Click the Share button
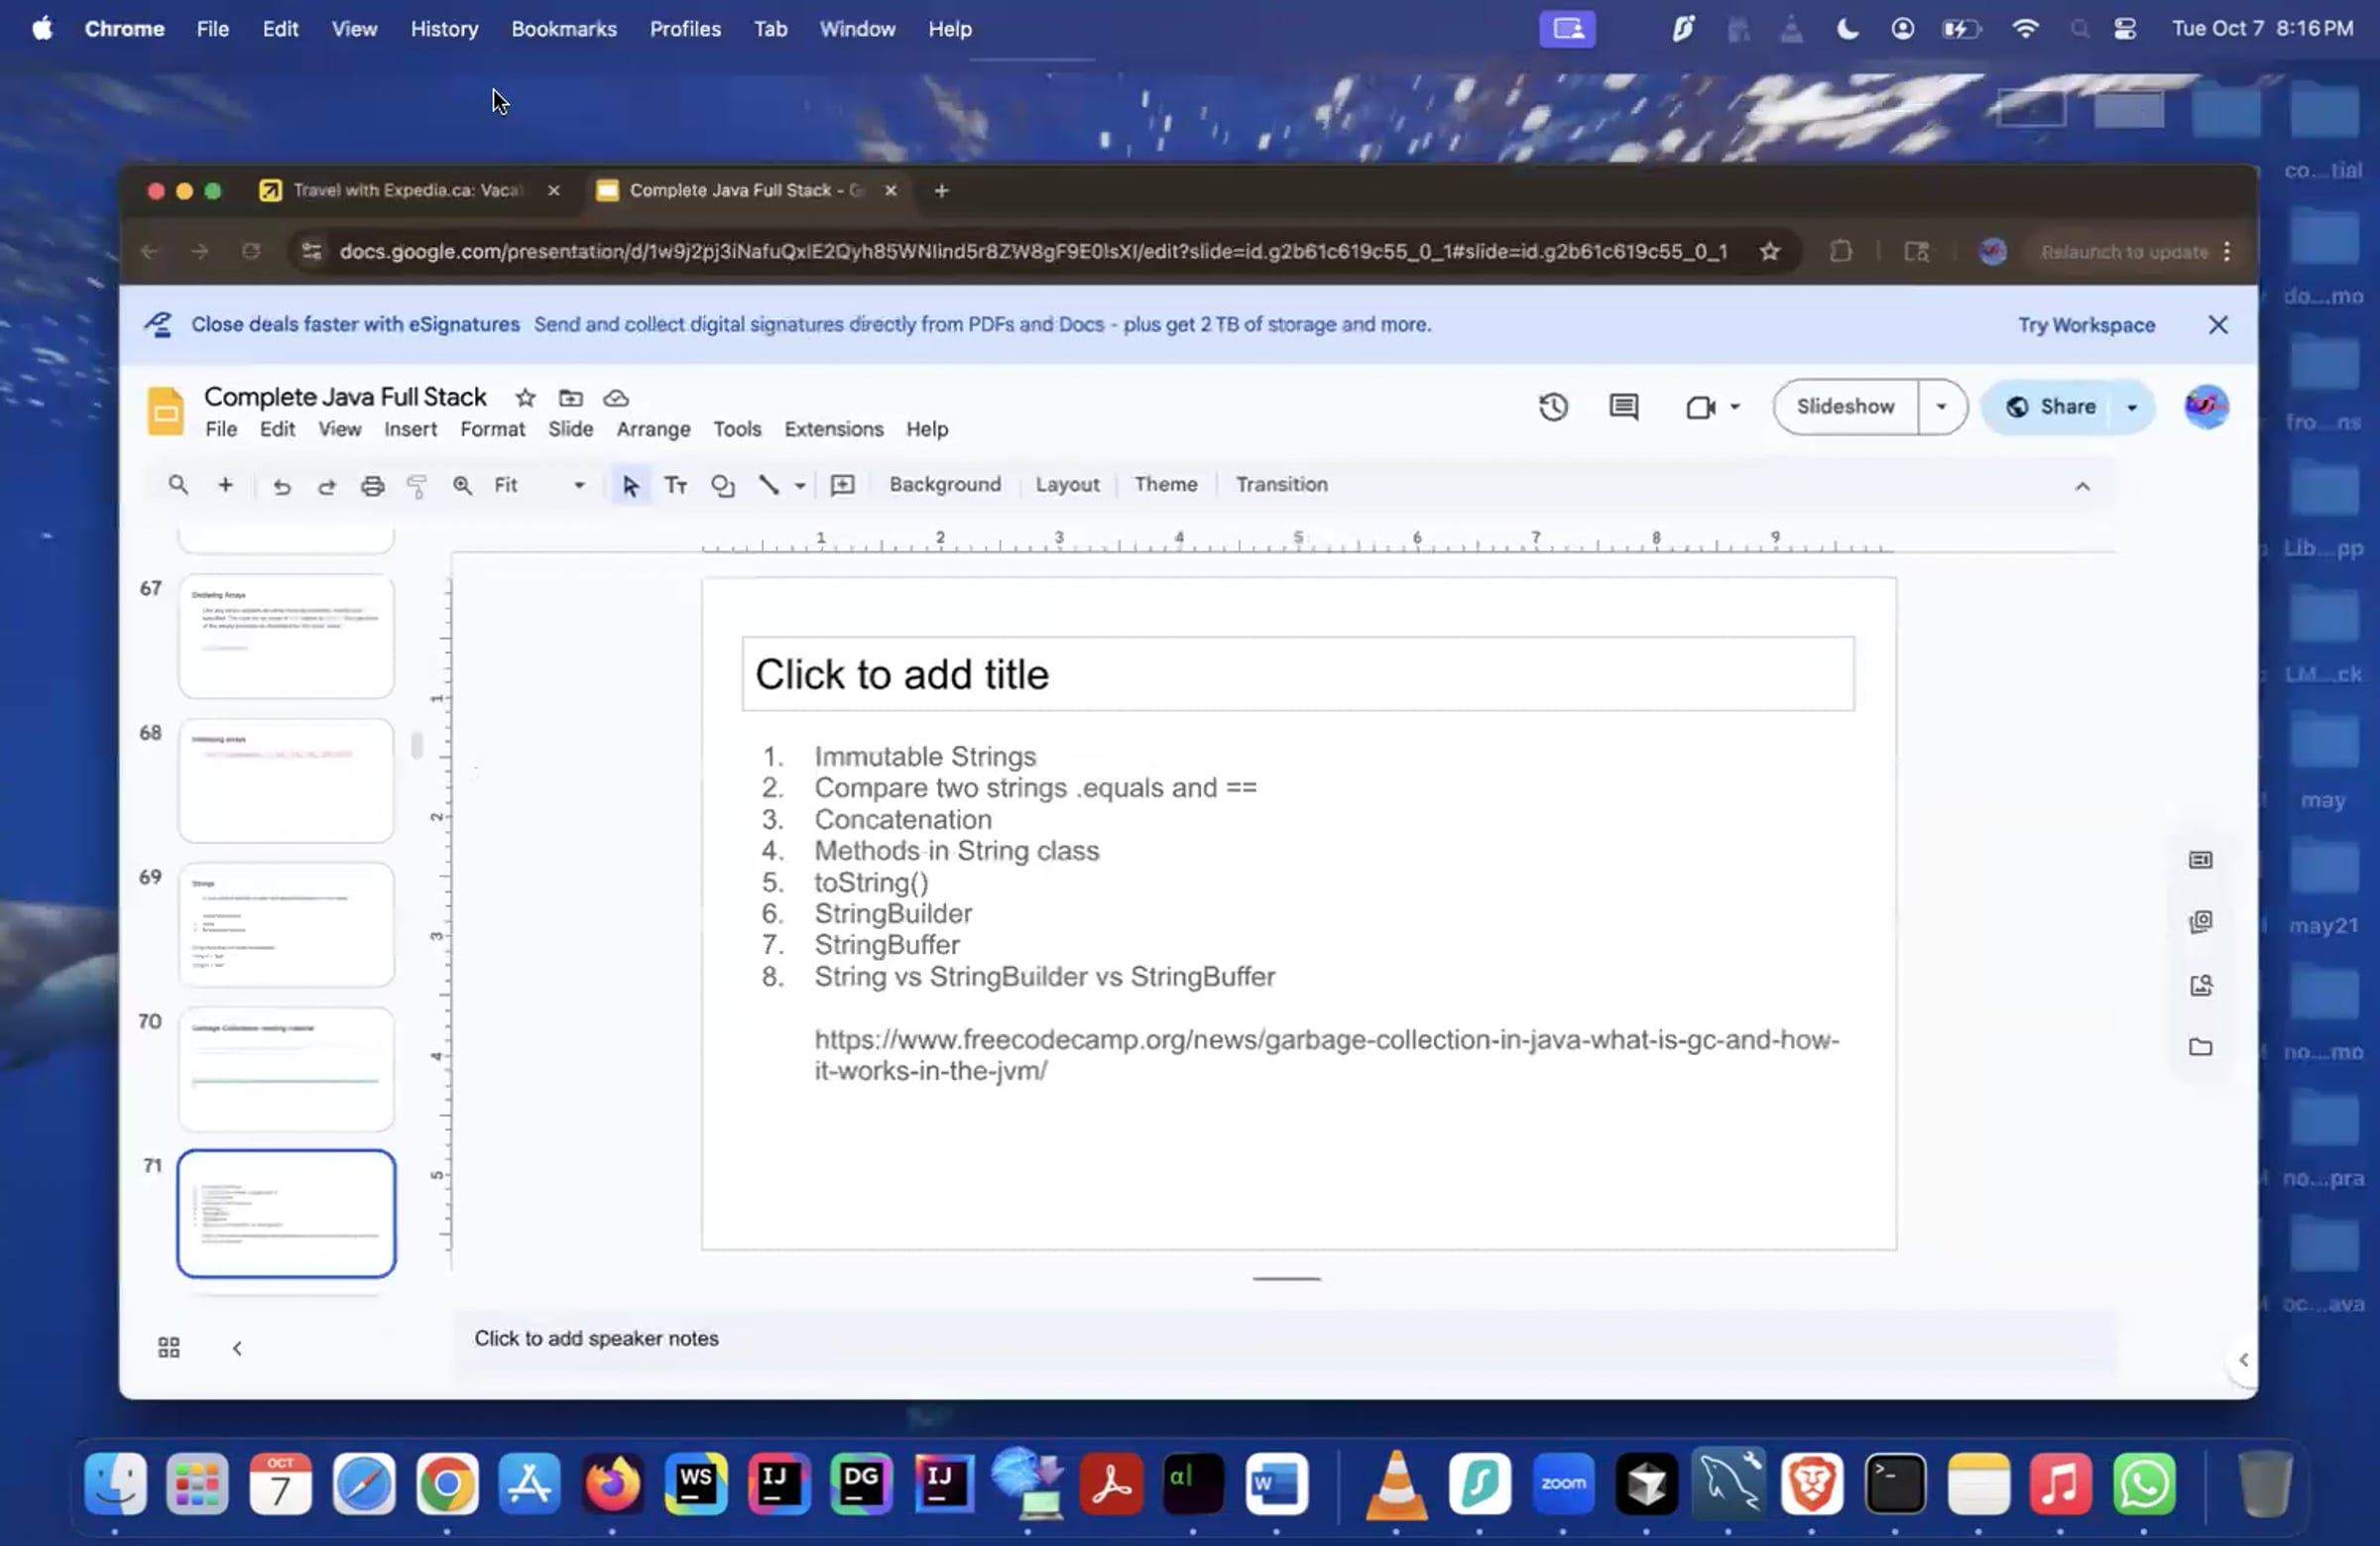The image size is (2380, 1546). pyautogui.click(x=2051, y=407)
